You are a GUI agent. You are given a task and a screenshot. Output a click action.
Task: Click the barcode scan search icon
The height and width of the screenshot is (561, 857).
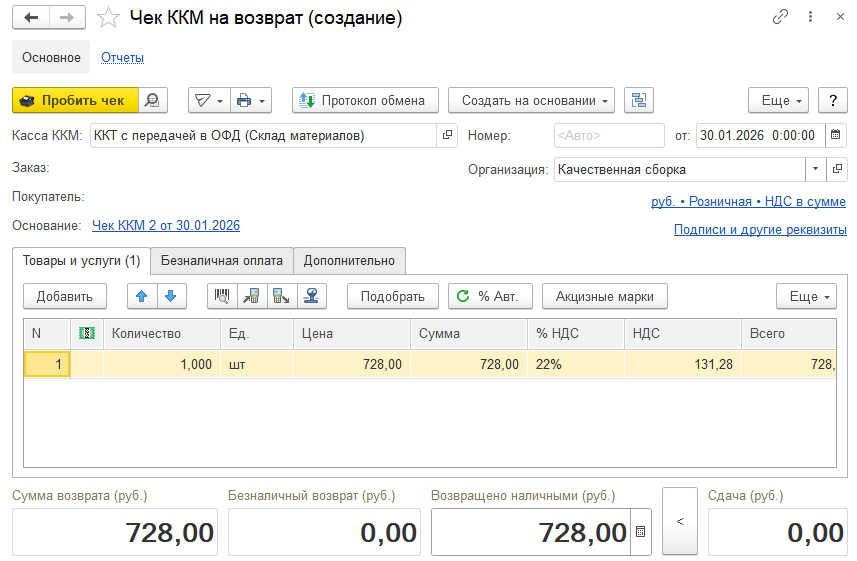tap(224, 296)
